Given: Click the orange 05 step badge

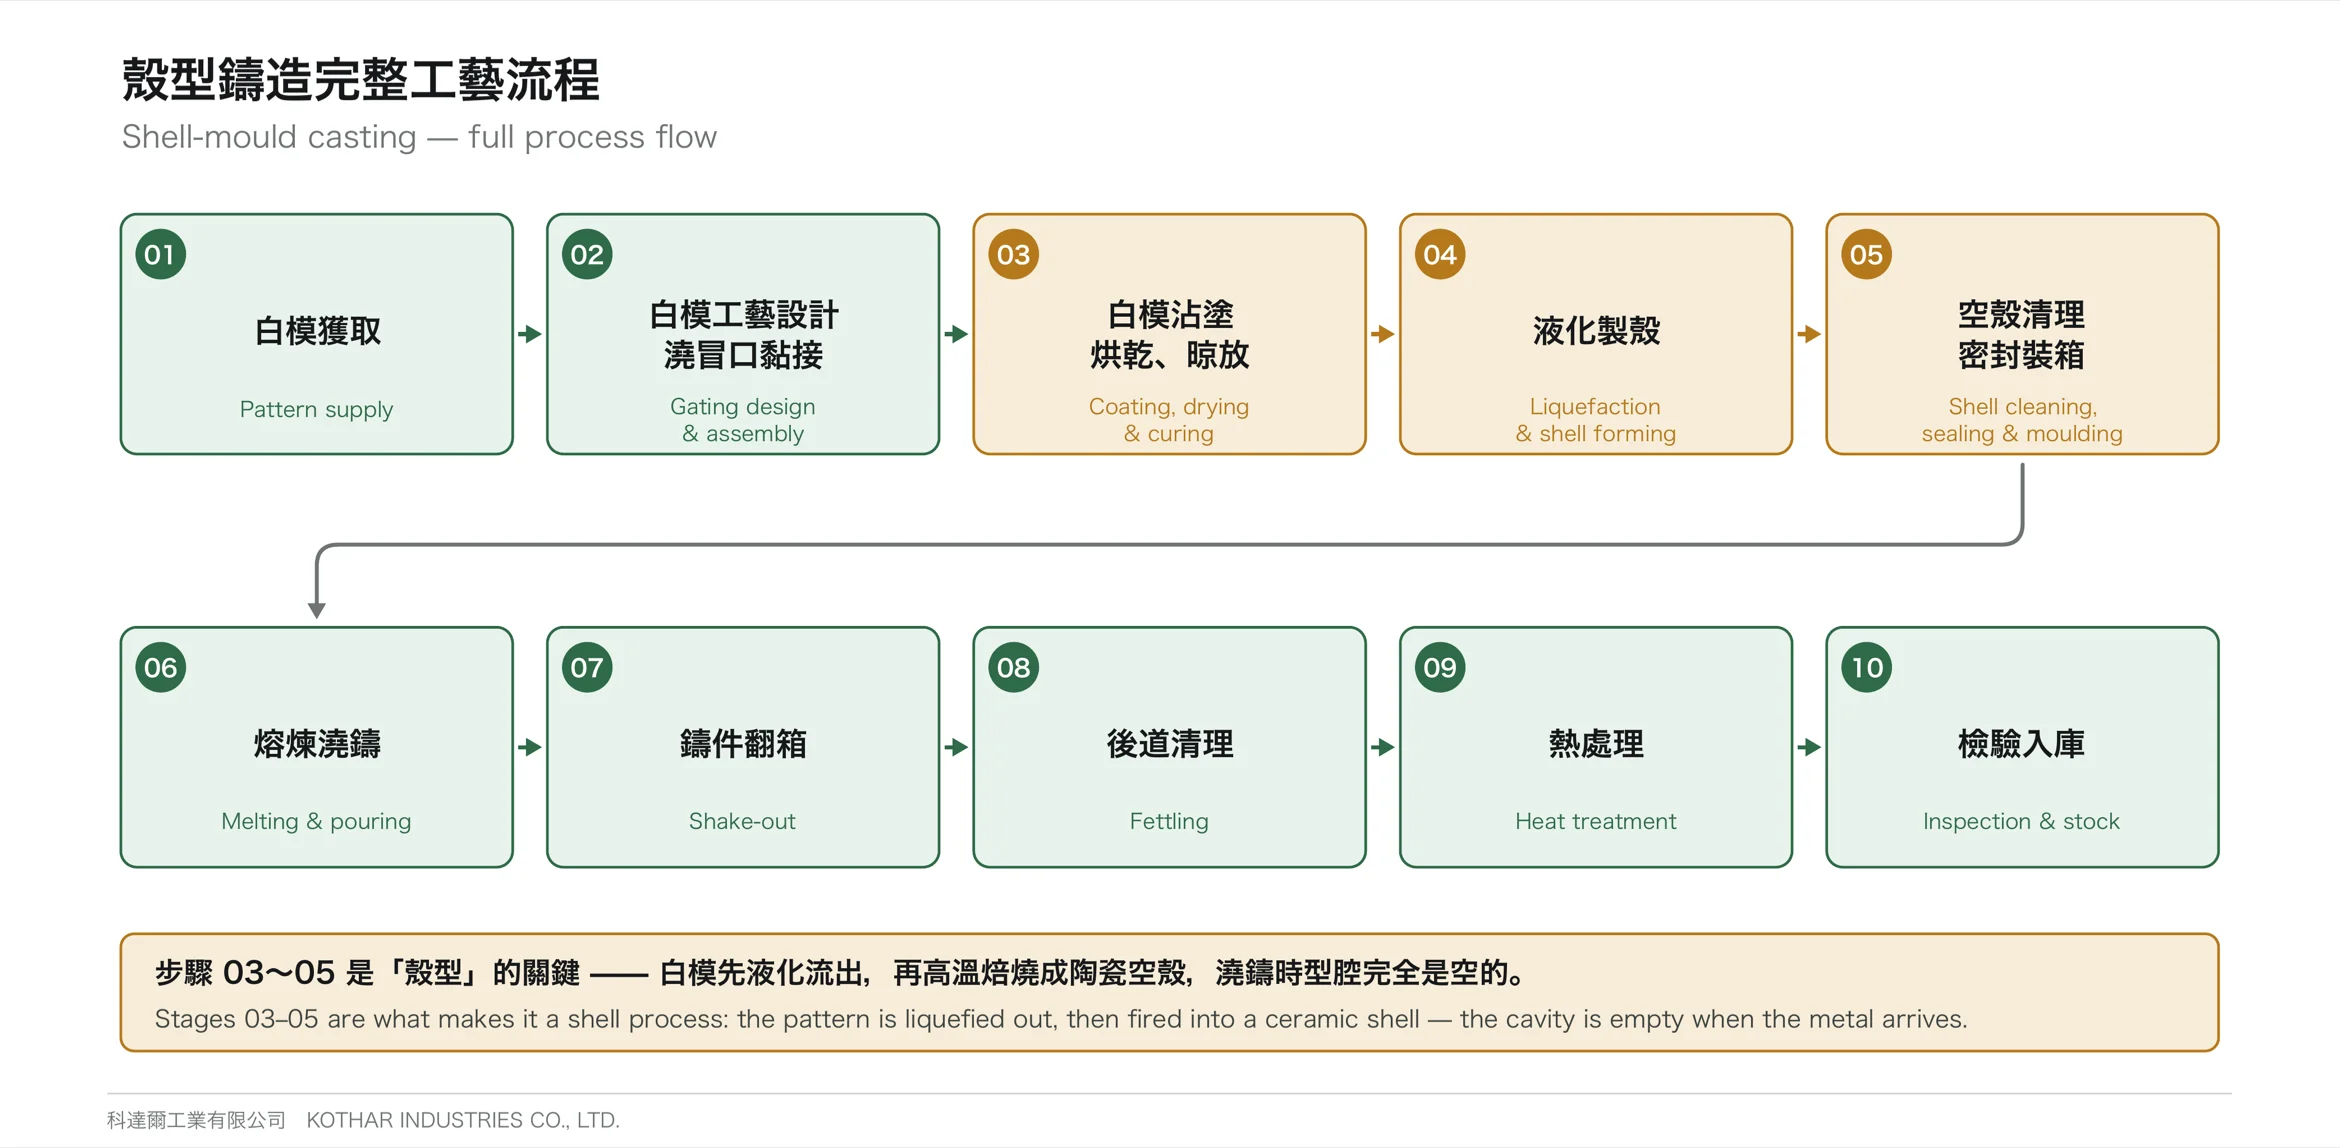Looking at the screenshot, I should pyautogui.click(x=1866, y=255).
